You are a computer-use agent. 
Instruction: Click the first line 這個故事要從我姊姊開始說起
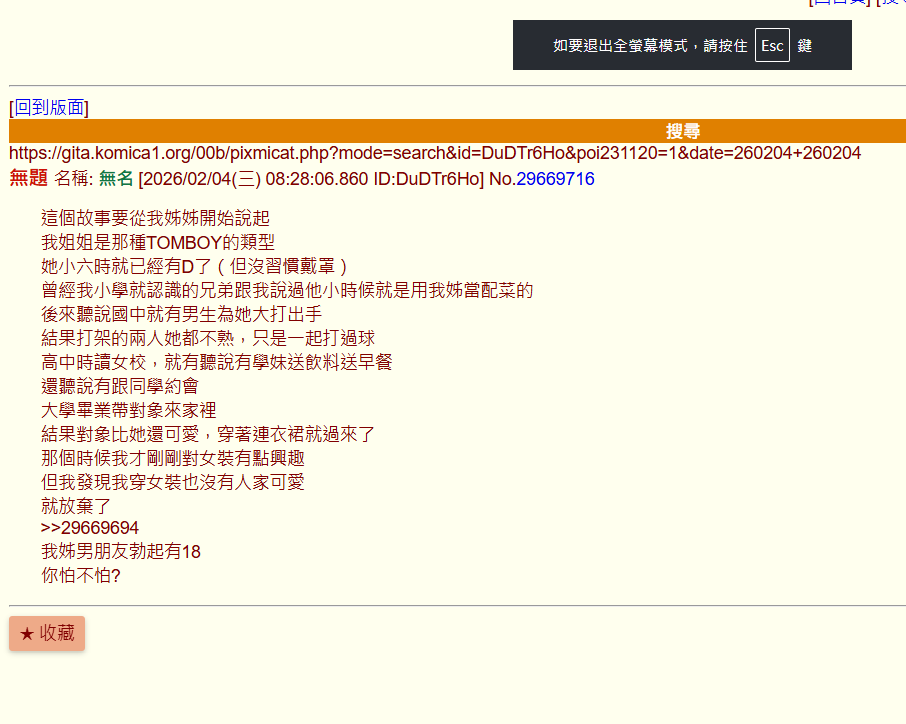(x=155, y=218)
